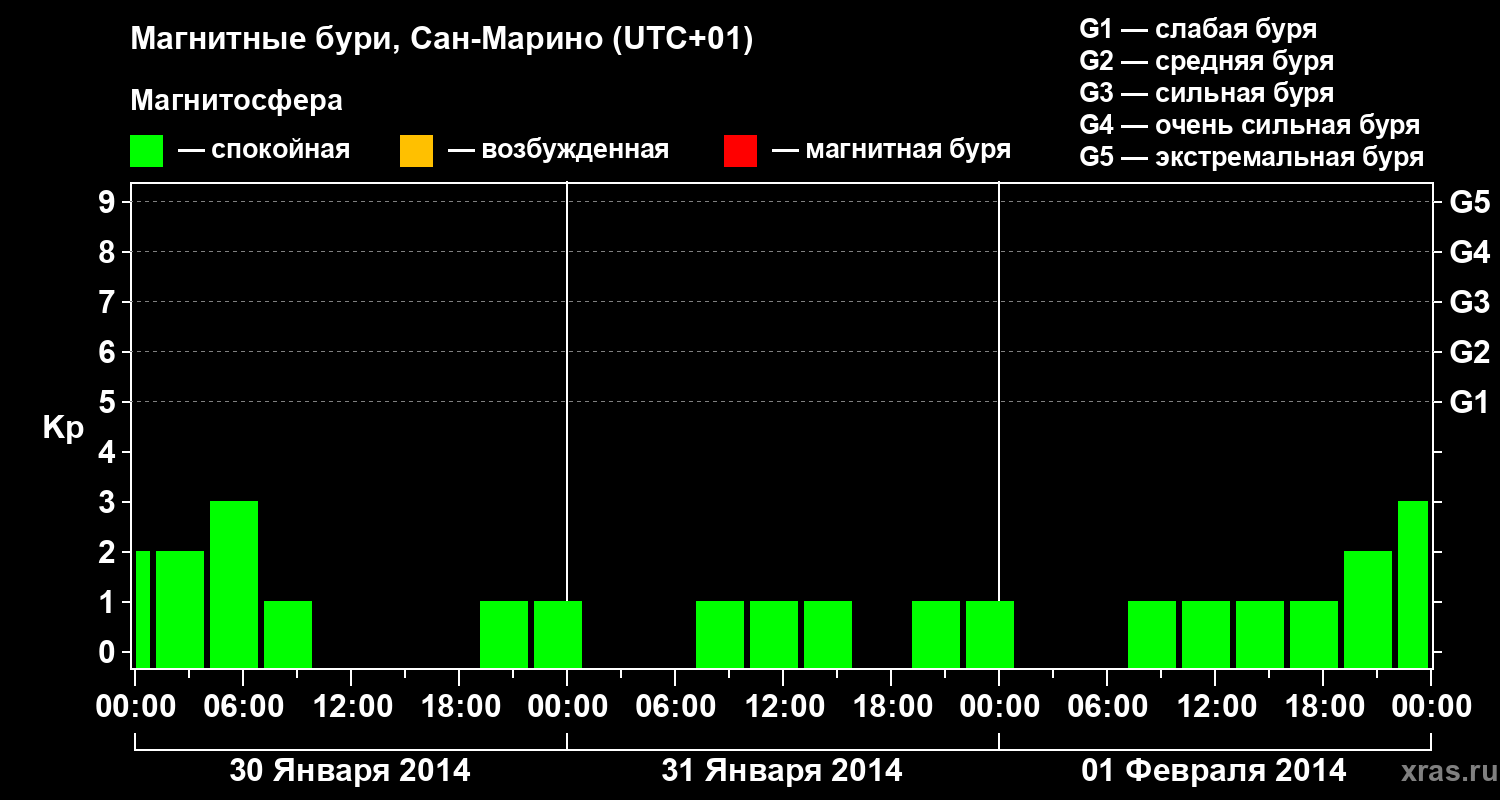Click the 'Магнитосфера' legend heading
The width and height of the screenshot is (1500, 800).
point(236,101)
